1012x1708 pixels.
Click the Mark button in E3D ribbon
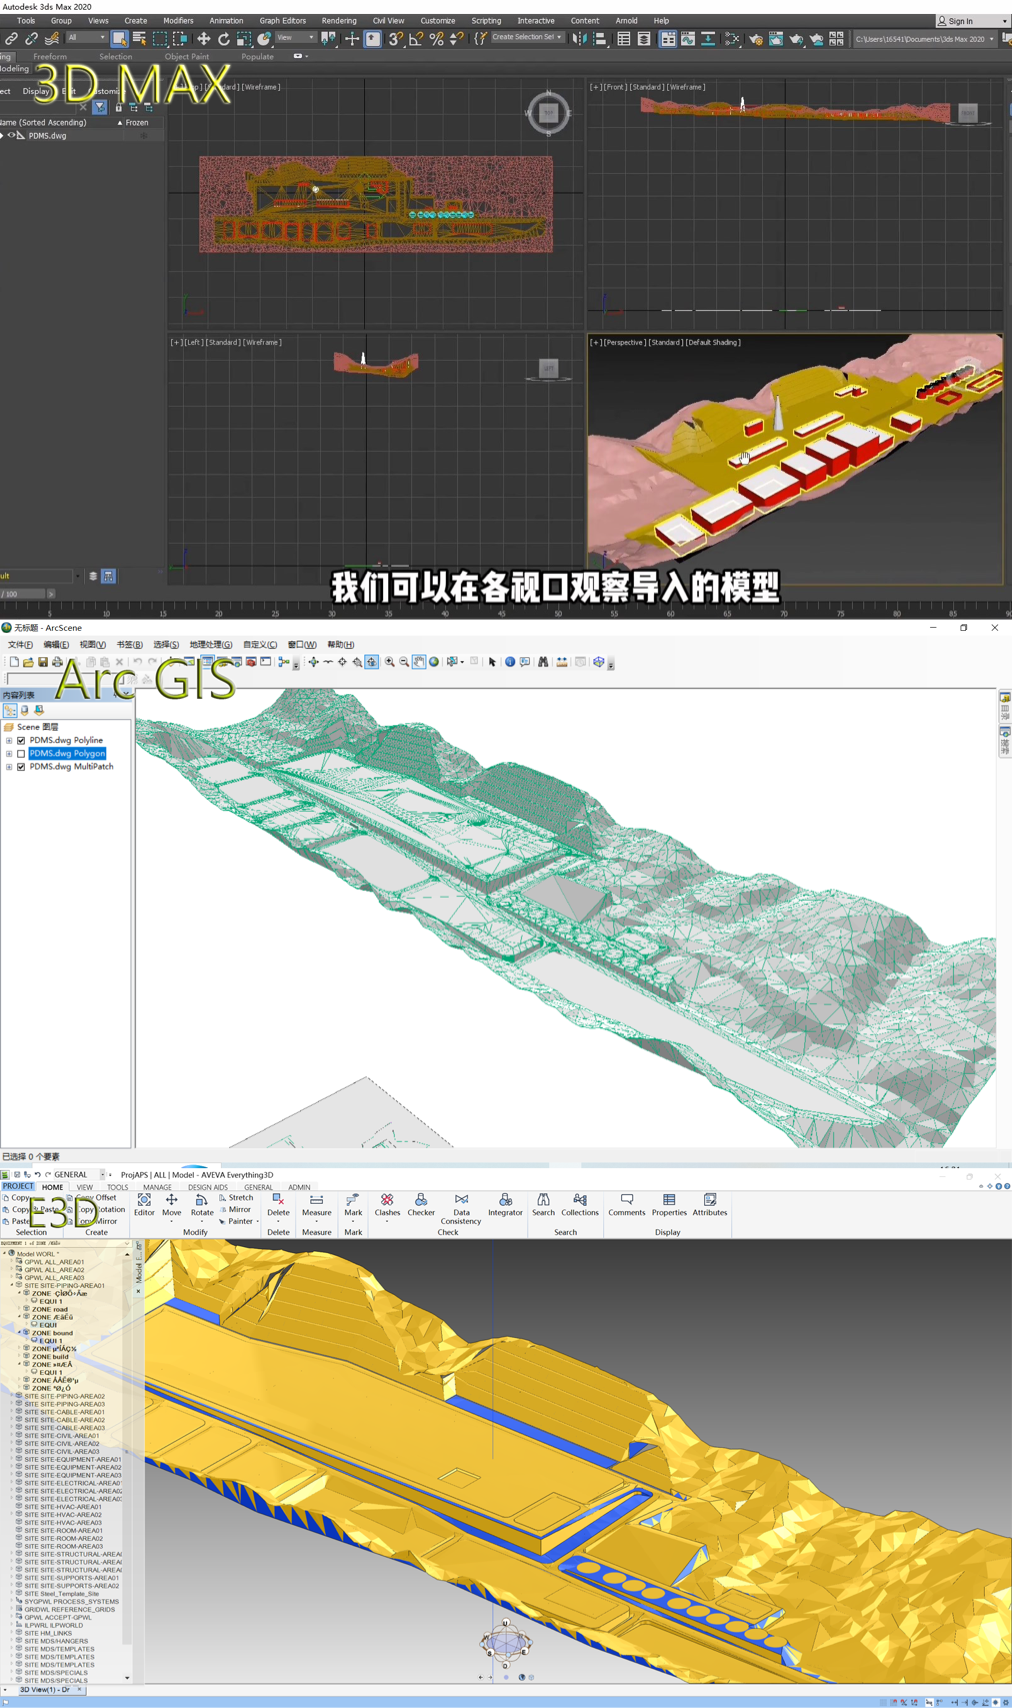point(353,1205)
